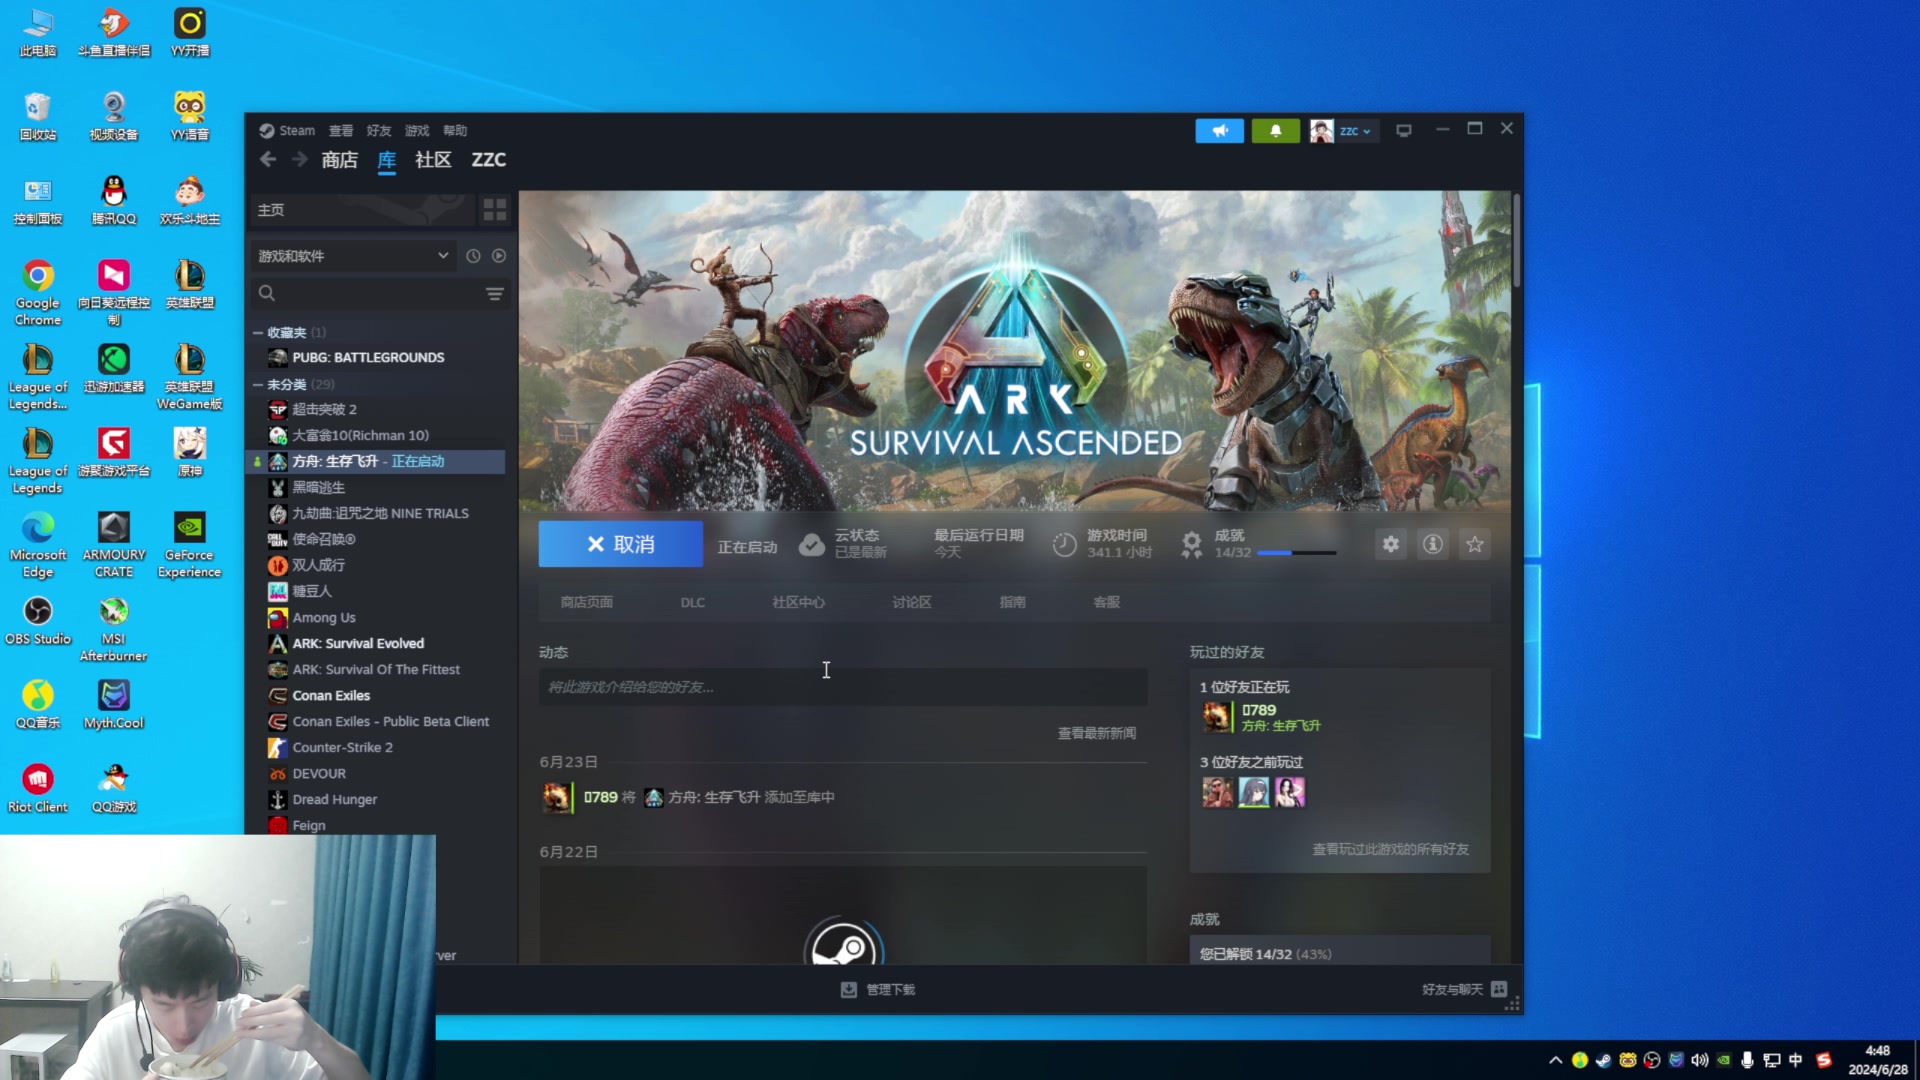The image size is (1920, 1080).
Task: Click the game page vertical scrollbar
Action: pos(1516,240)
